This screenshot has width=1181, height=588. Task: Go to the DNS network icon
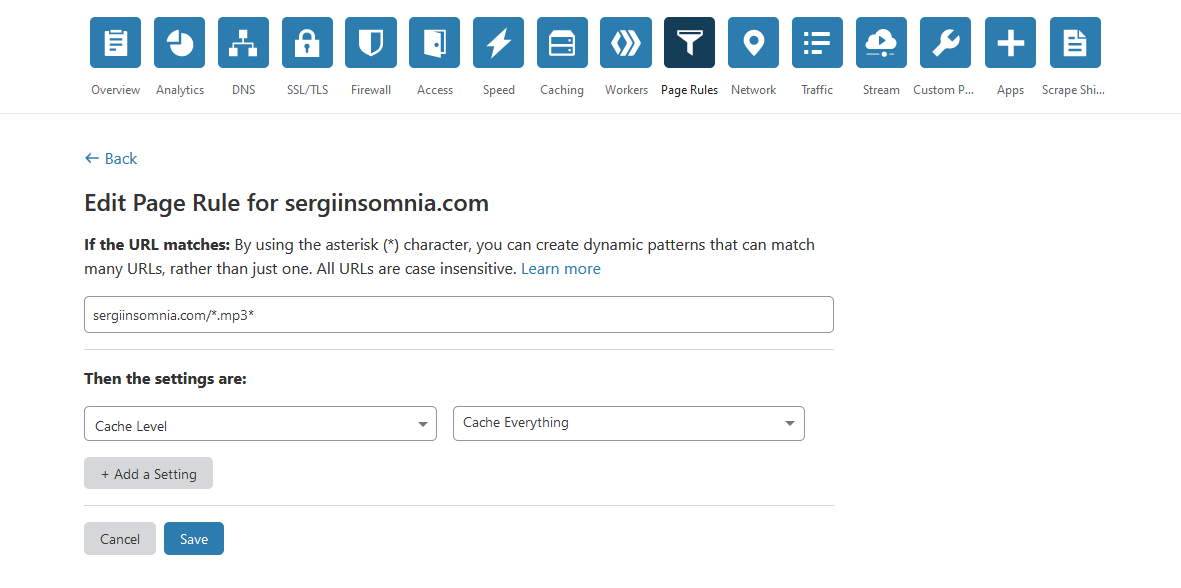[x=243, y=43]
